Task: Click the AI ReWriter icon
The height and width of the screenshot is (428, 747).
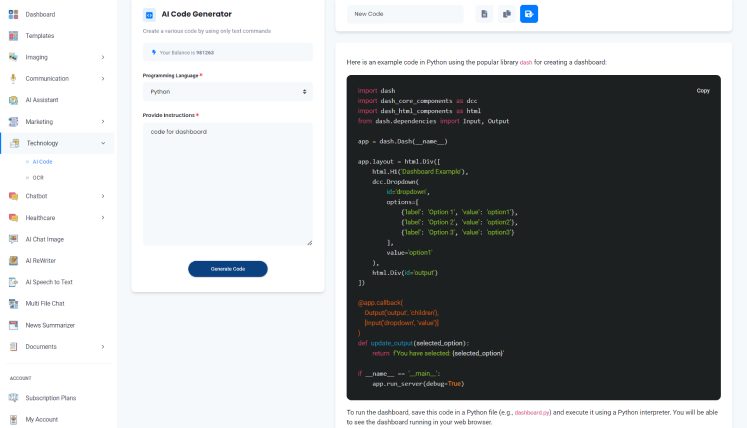Action: pyautogui.click(x=13, y=261)
